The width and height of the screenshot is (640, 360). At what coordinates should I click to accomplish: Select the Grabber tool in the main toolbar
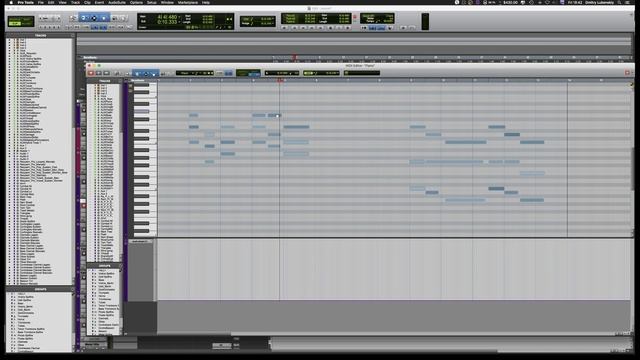tap(104, 18)
